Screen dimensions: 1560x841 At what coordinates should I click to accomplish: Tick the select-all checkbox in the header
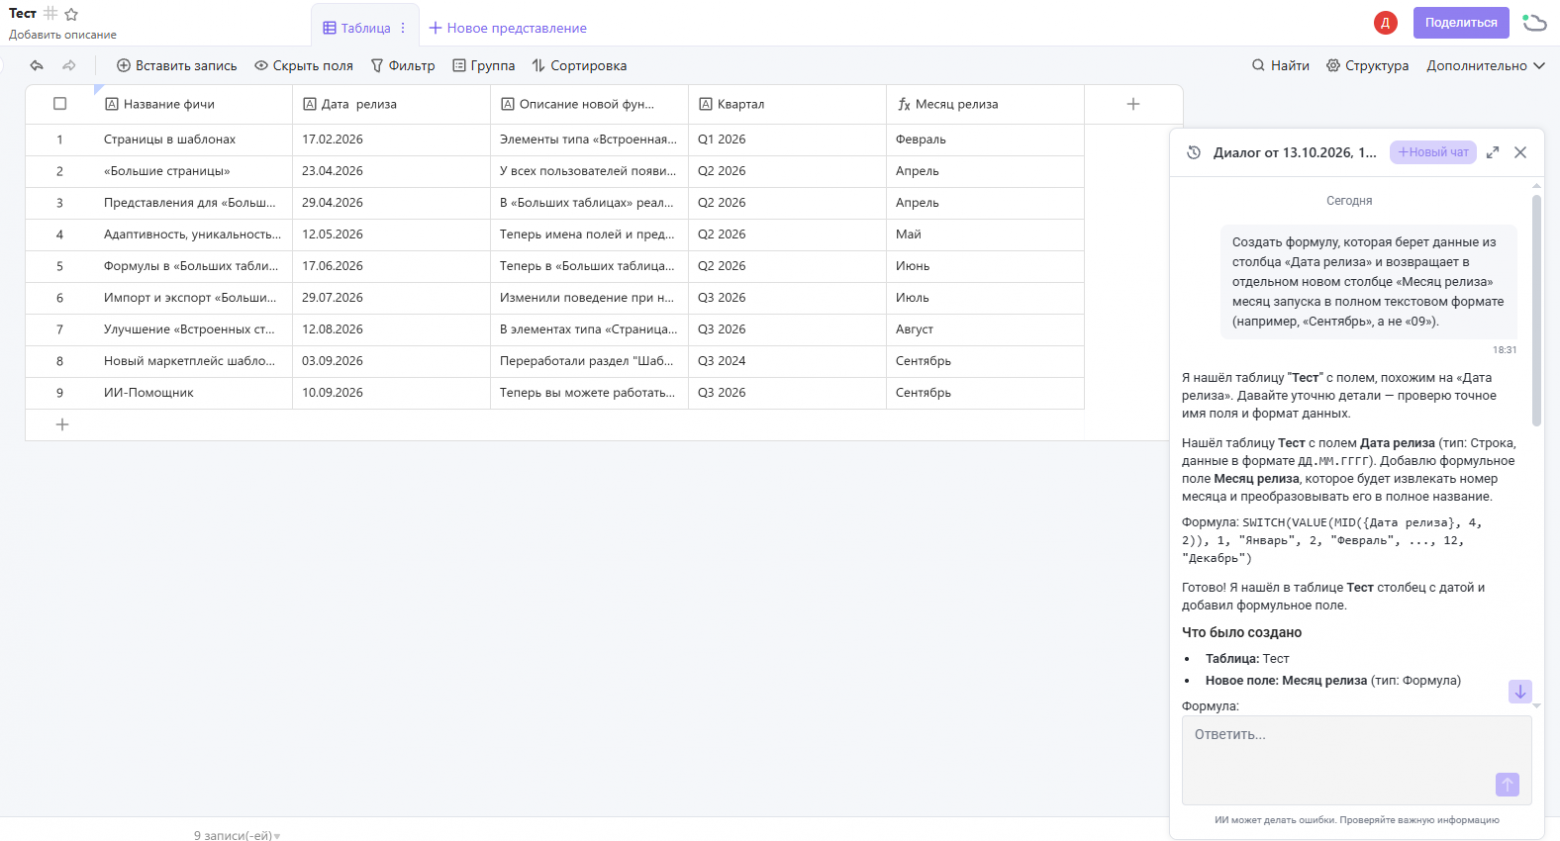60,104
